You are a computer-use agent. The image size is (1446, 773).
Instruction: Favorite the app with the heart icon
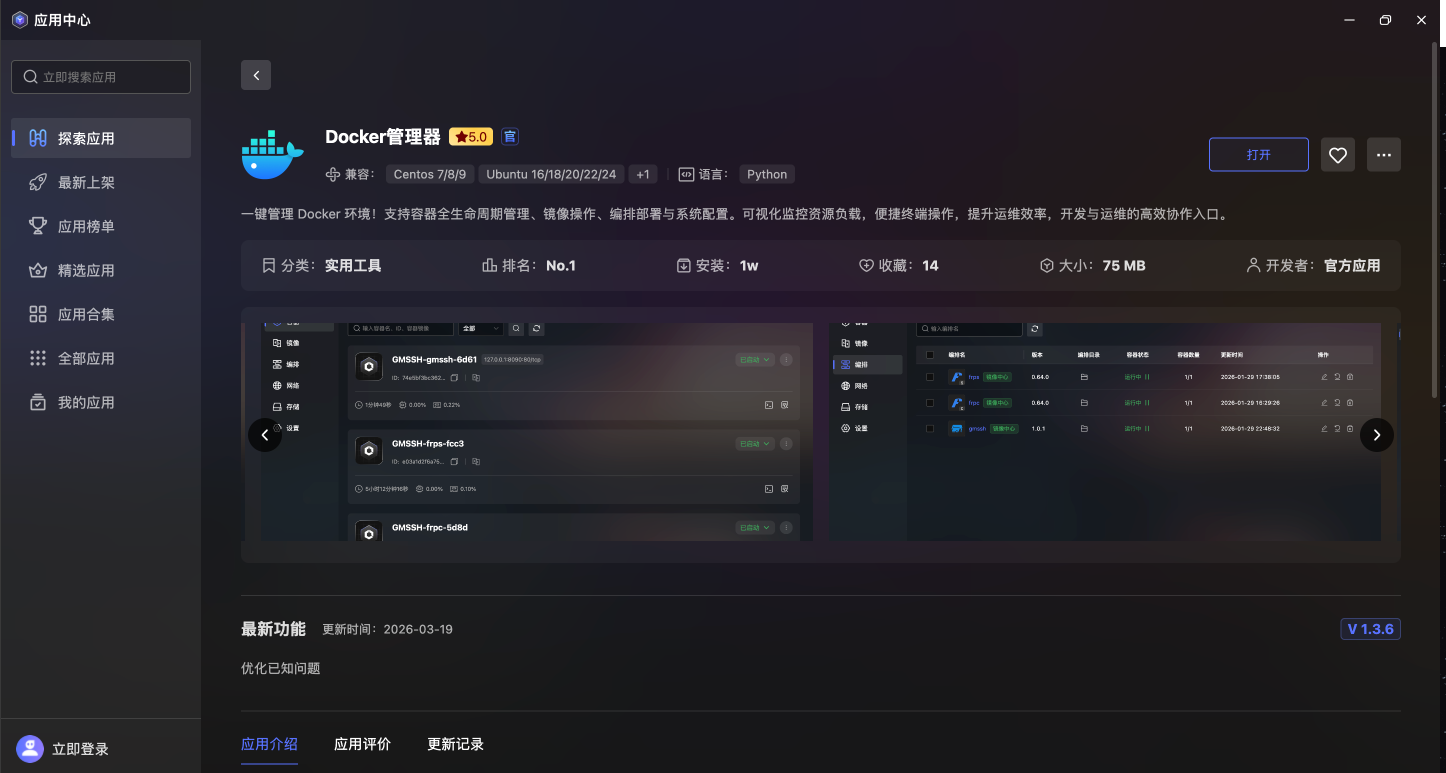click(x=1338, y=155)
